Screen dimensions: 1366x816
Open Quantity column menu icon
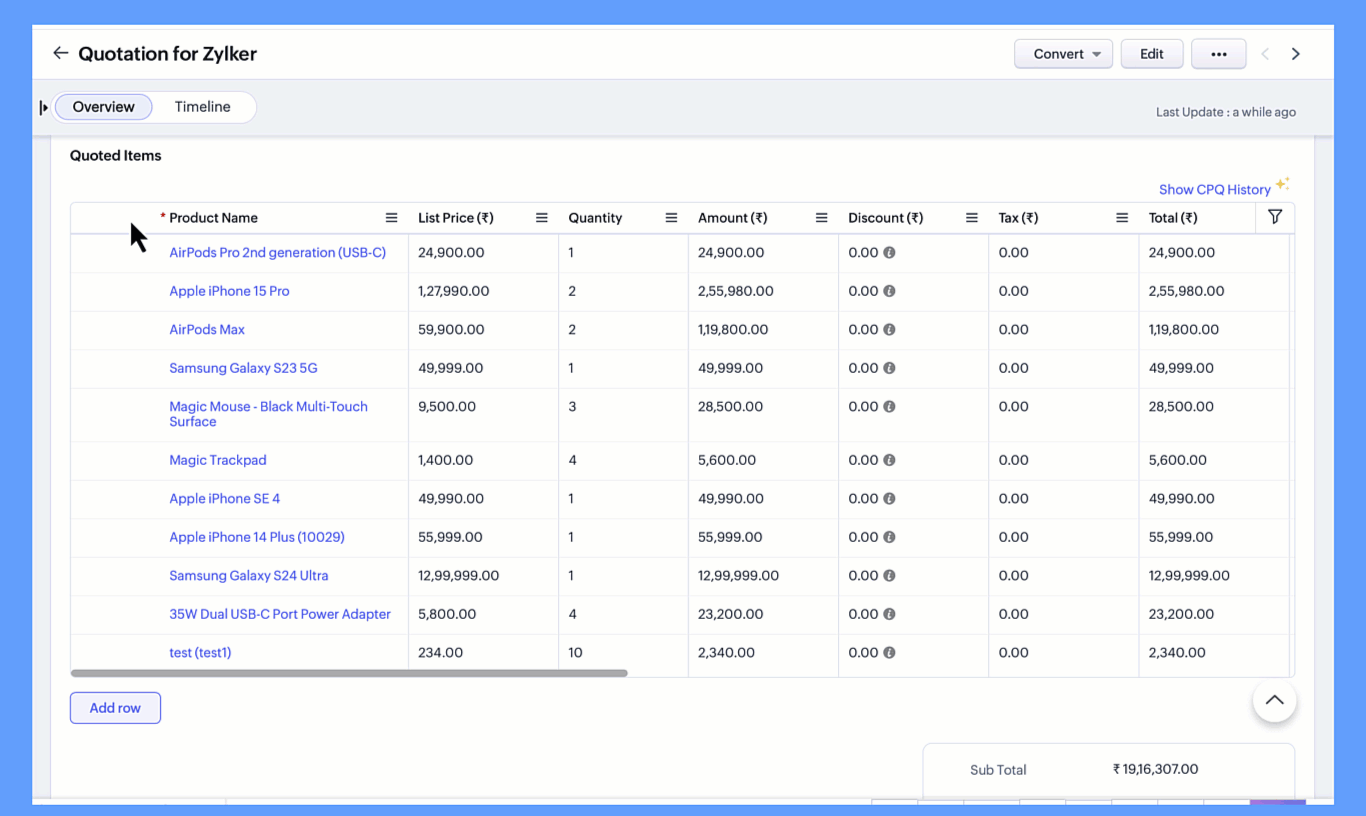point(671,218)
